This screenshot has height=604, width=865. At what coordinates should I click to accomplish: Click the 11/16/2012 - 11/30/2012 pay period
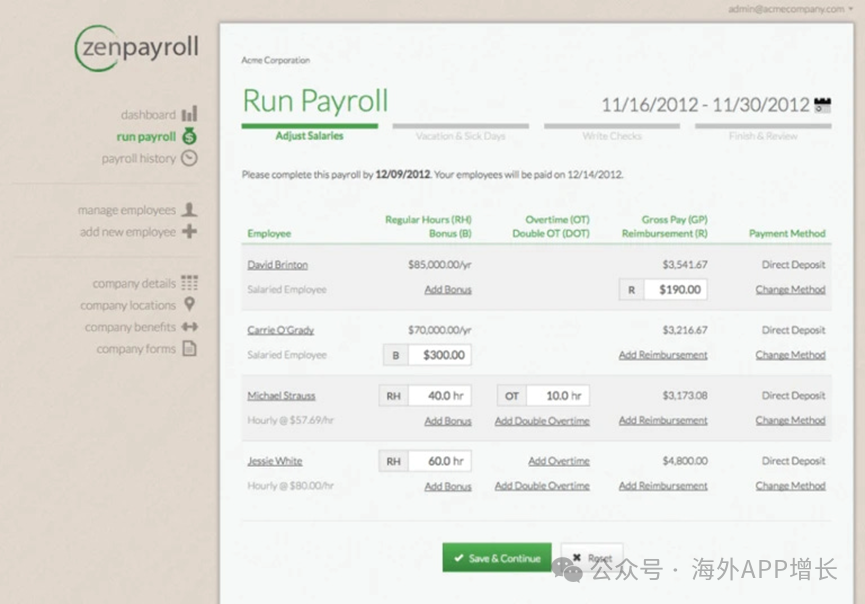click(x=705, y=105)
